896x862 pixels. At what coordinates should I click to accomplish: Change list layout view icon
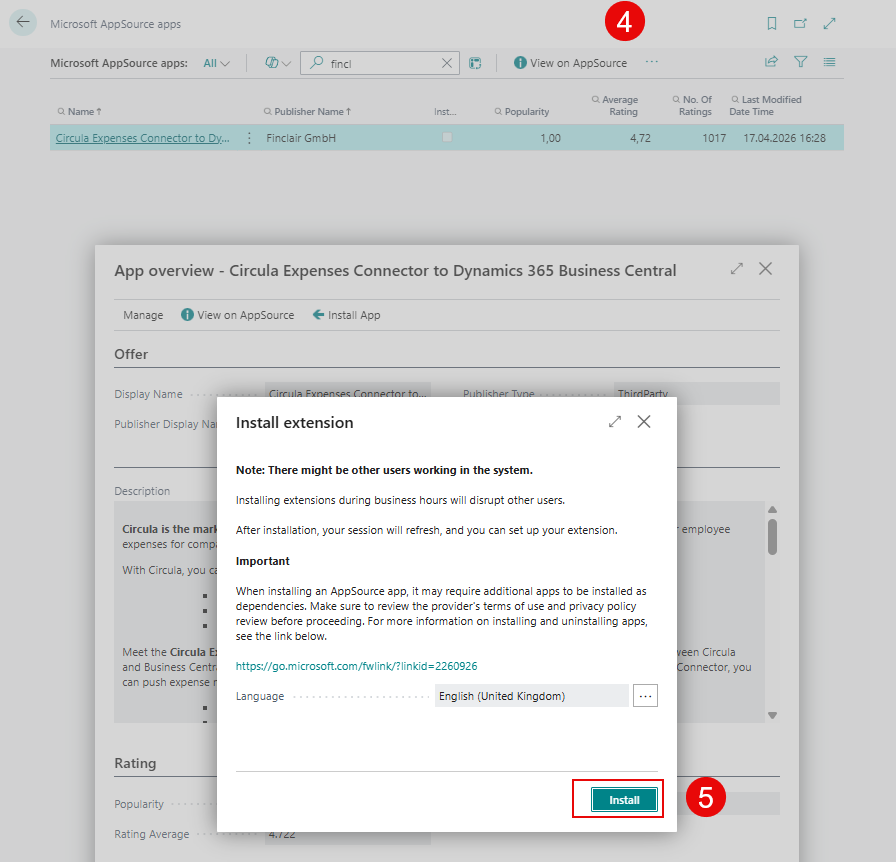pyautogui.click(x=829, y=62)
